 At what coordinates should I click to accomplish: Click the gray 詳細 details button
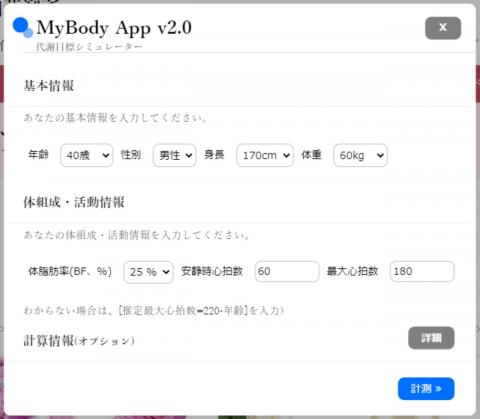[431, 338]
